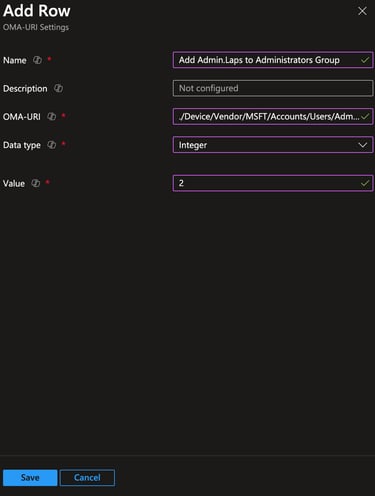Save the OMA-URI row
The width and height of the screenshot is (375, 496).
(30, 477)
